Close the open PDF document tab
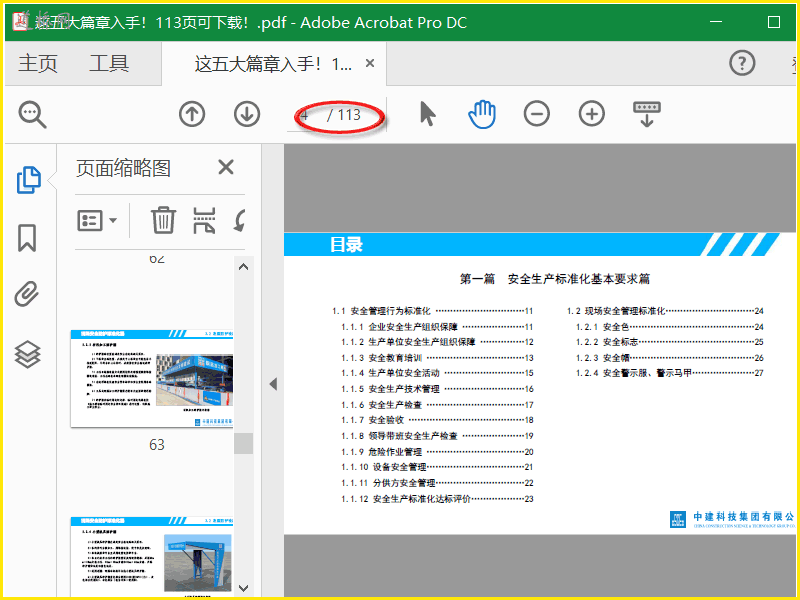800x600 pixels. (x=370, y=63)
